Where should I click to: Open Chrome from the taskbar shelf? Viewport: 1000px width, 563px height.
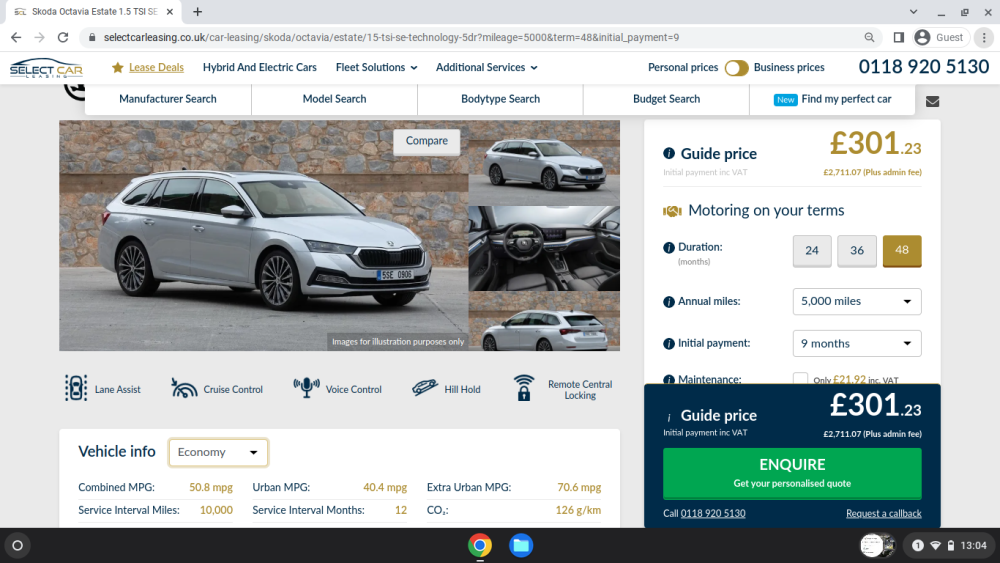click(480, 545)
